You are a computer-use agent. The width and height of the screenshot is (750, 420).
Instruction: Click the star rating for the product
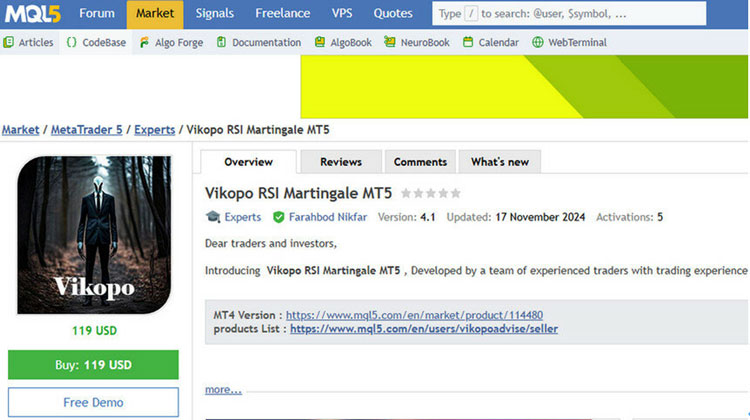tap(430, 193)
